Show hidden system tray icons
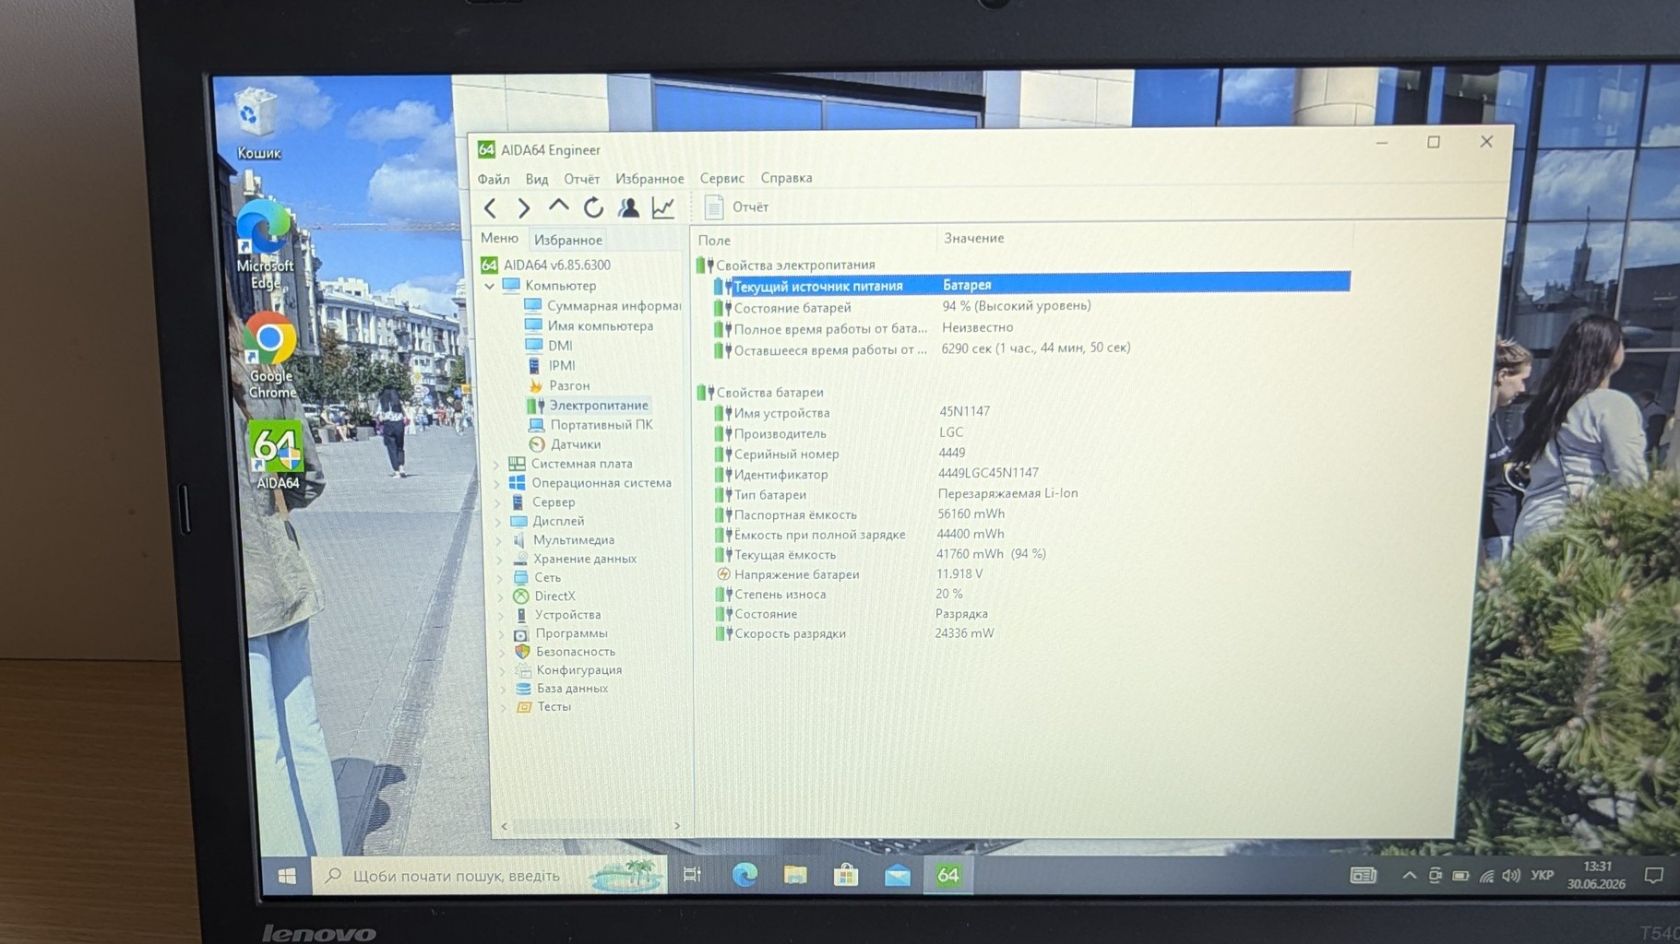The image size is (1680, 944). pyautogui.click(x=1409, y=876)
